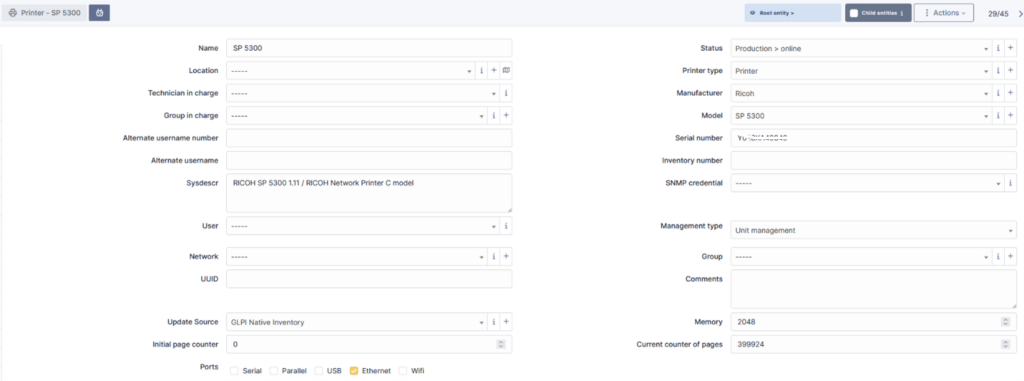Add new Printer type with plus icon
Image resolution: width=1024 pixels, height=381 pixels.
click(1010, 71)
